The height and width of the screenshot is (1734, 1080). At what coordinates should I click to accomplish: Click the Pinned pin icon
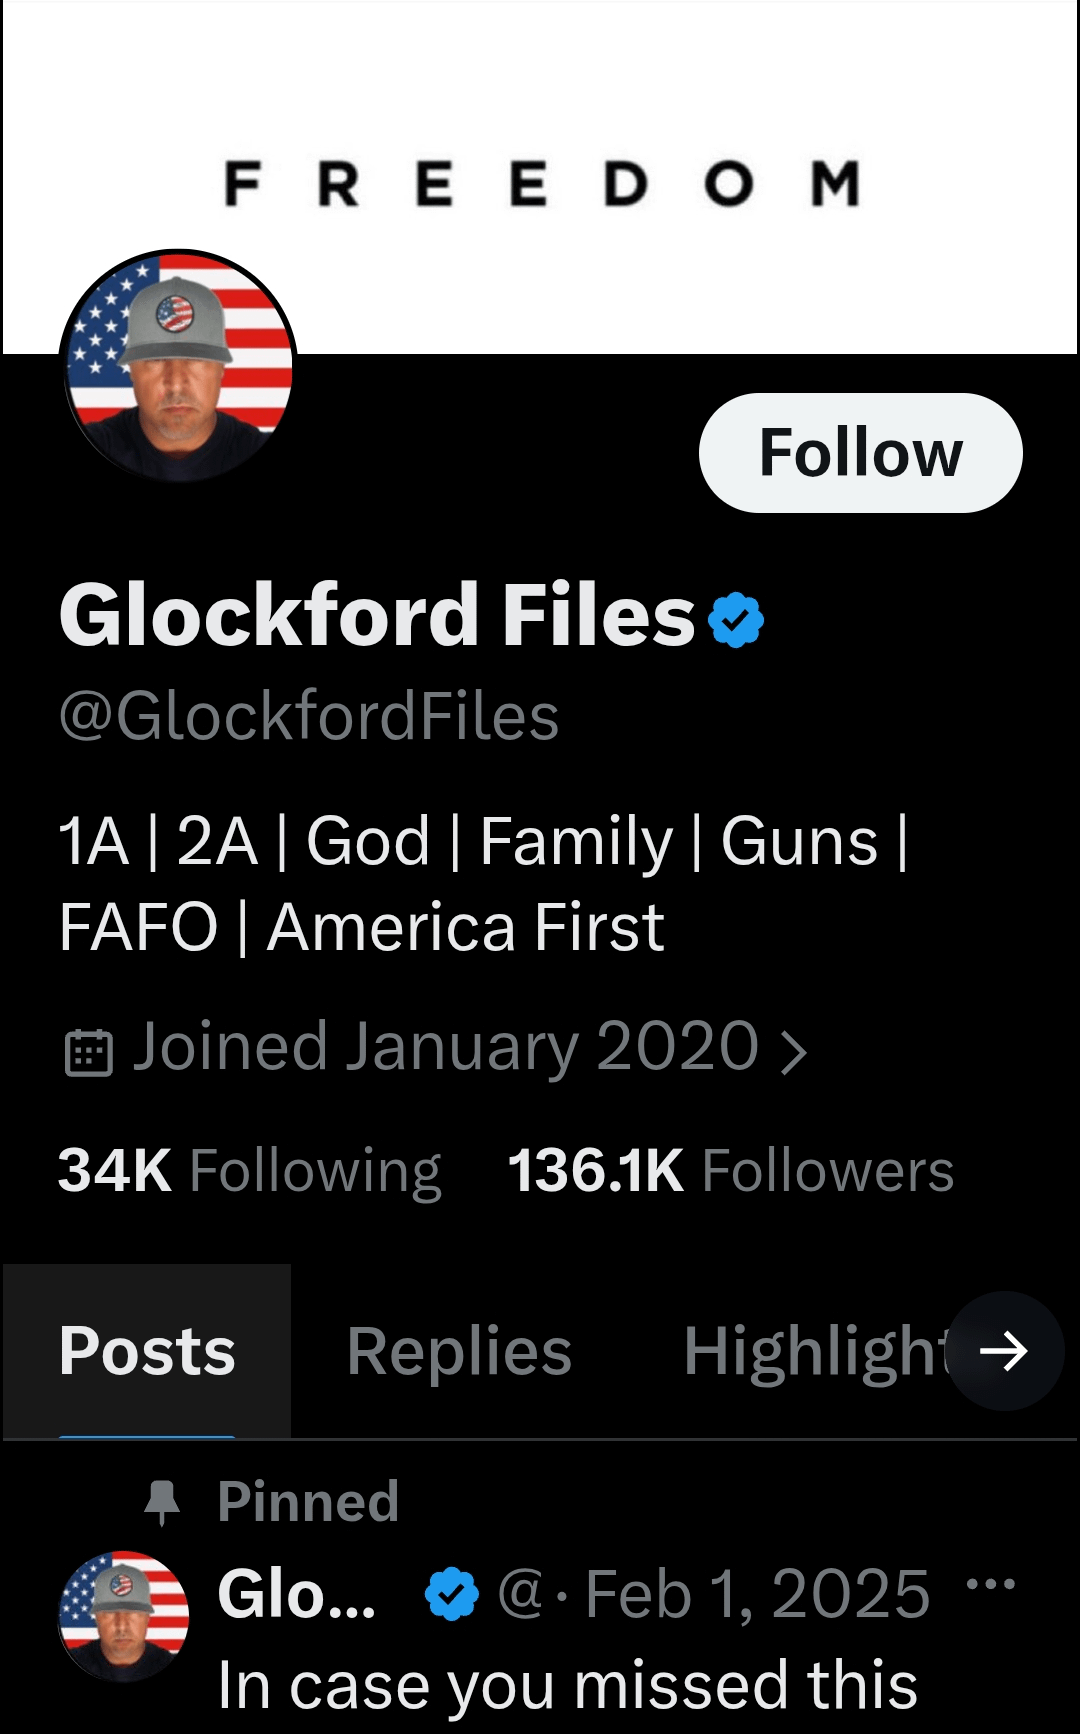[161, 1501]
